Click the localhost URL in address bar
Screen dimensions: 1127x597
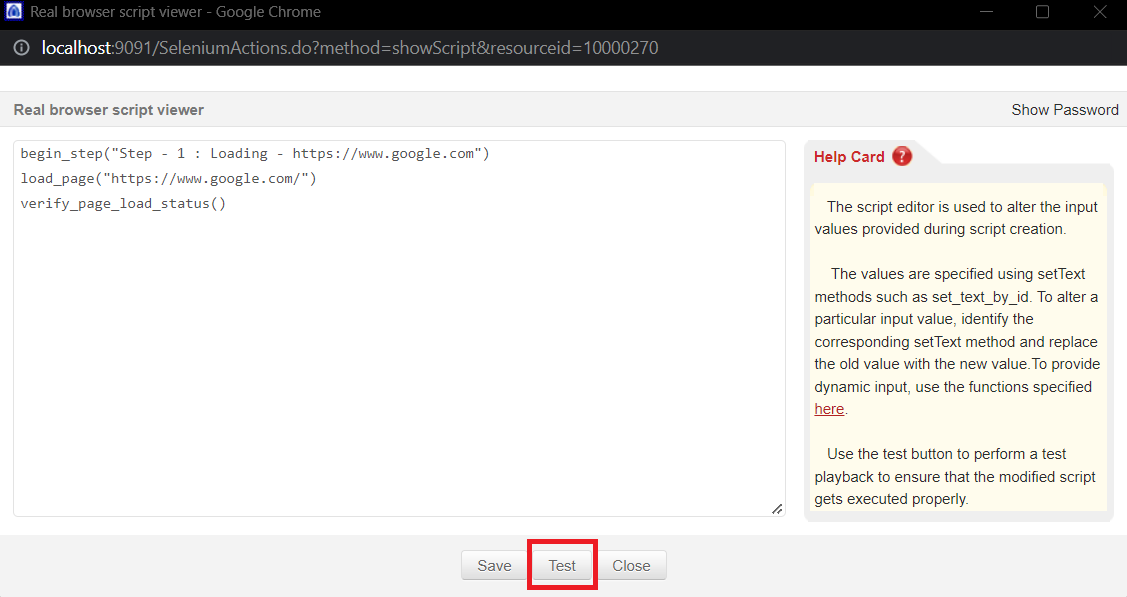[349, 47]
